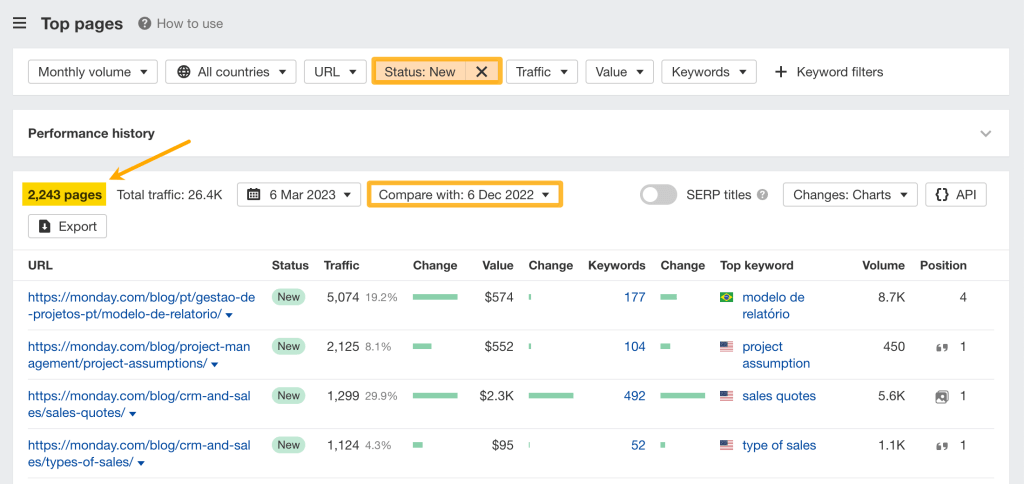The width and height of the screenshot is (1024, 484).
Task: Click the quote icon in type of sales row
Action: 941,446
